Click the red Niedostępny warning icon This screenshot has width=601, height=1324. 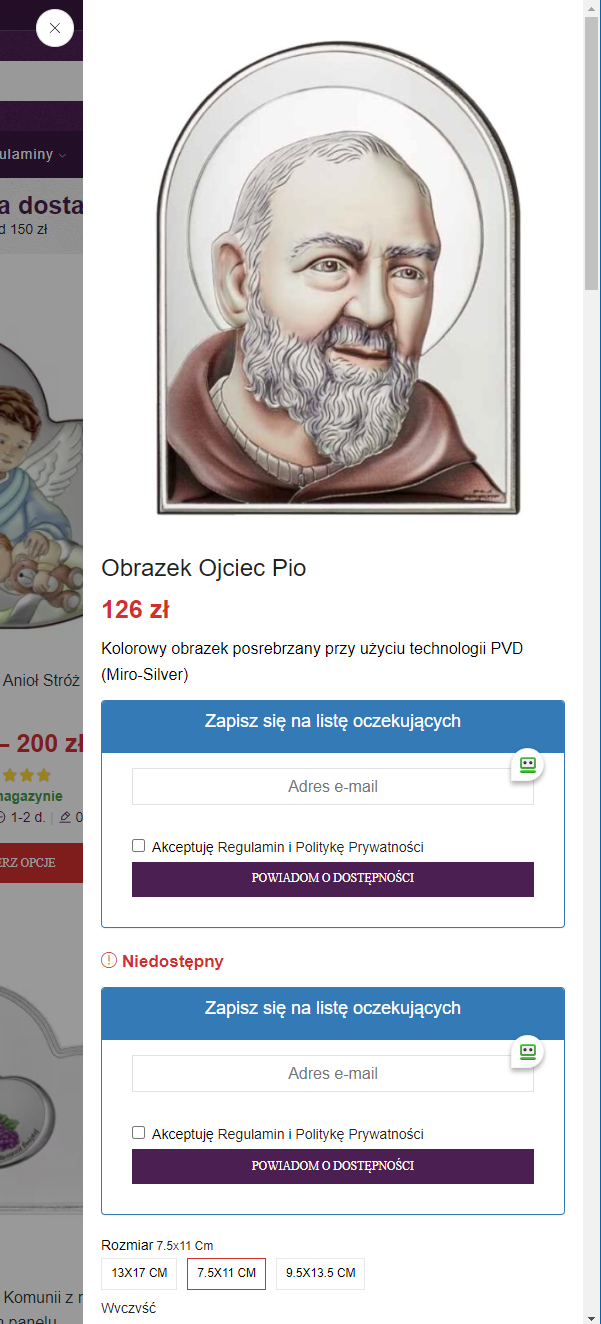pyautogui.click(x=109, y=961)
